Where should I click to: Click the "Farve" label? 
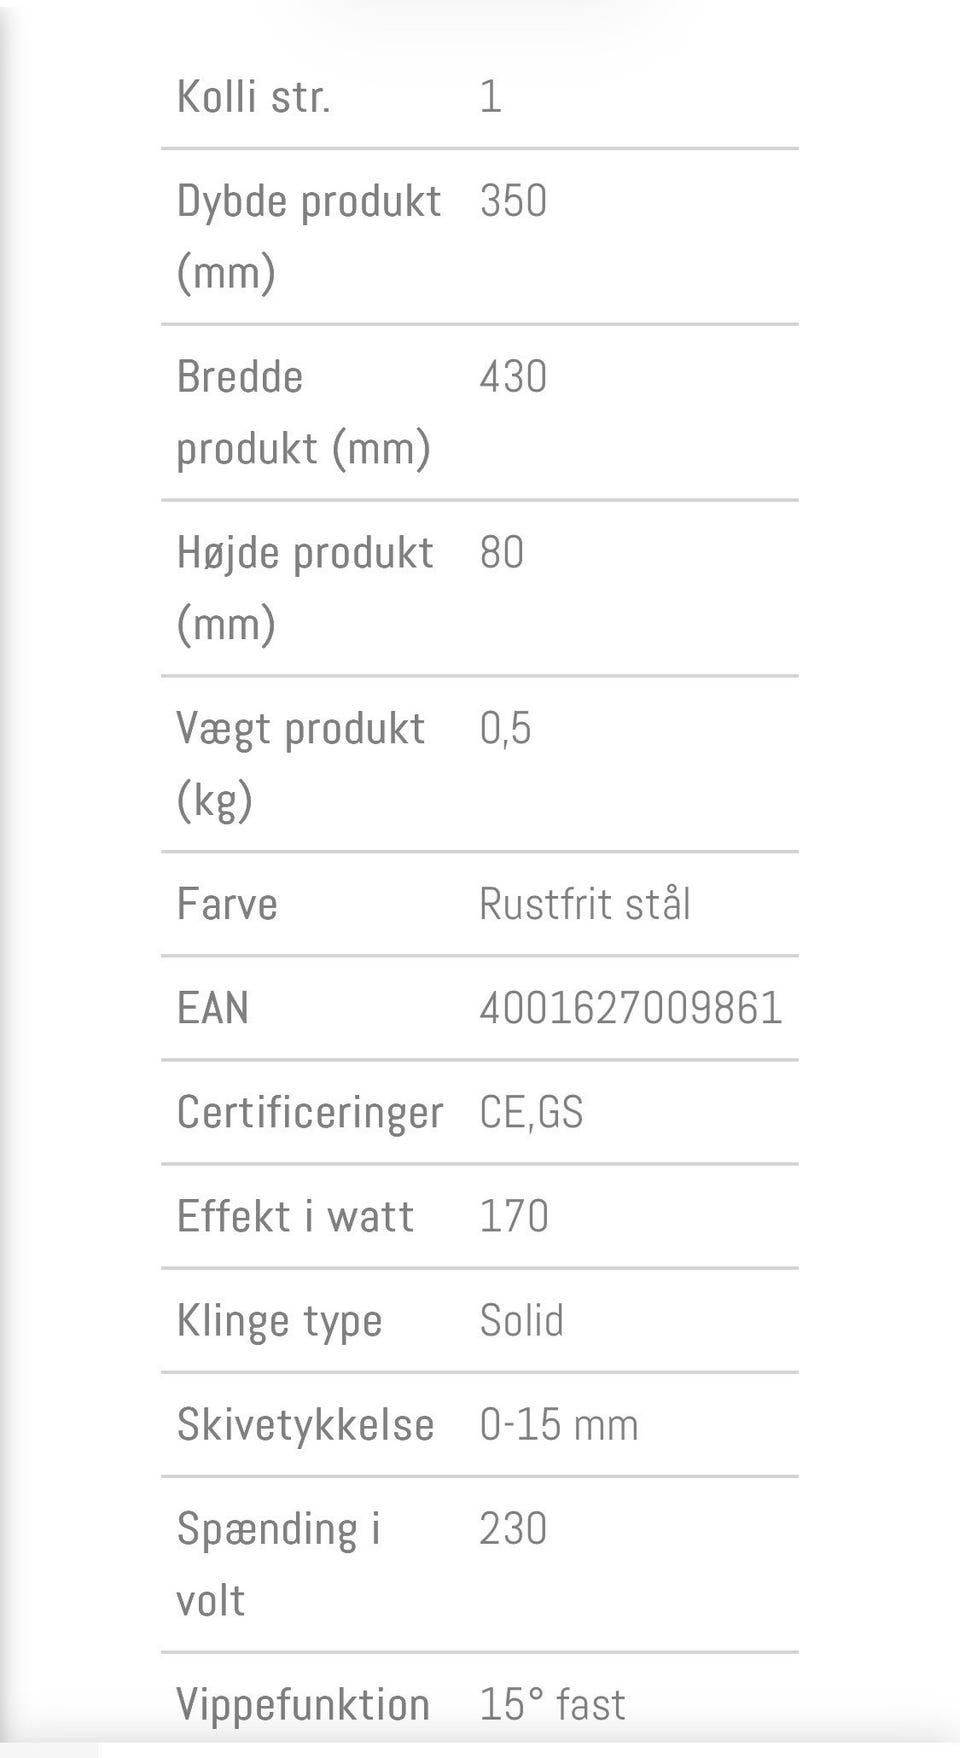[227, 904]
